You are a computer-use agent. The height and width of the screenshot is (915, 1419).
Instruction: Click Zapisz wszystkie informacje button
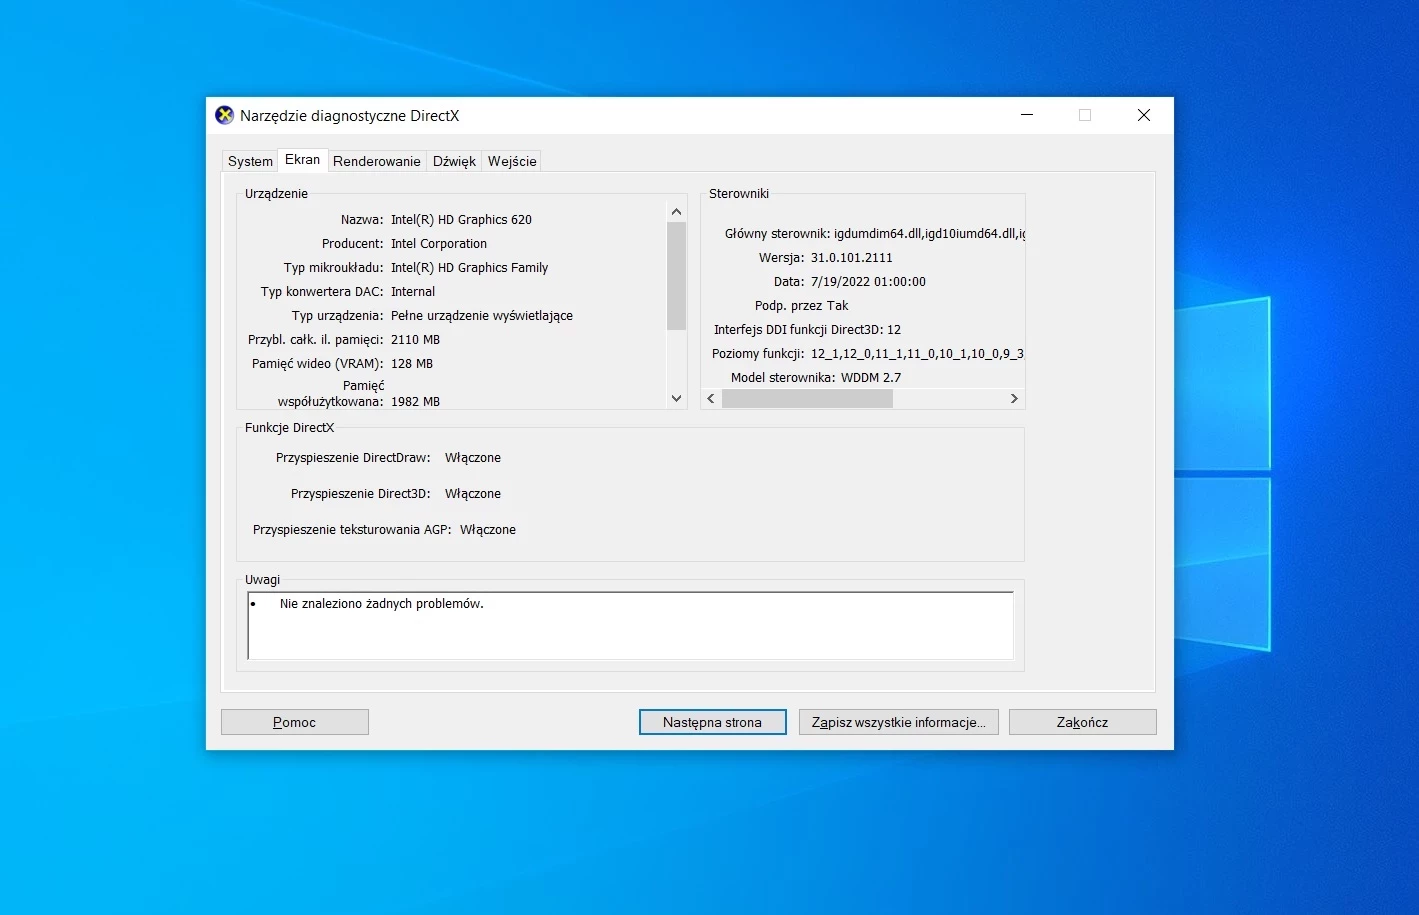[x=899, y=722]
